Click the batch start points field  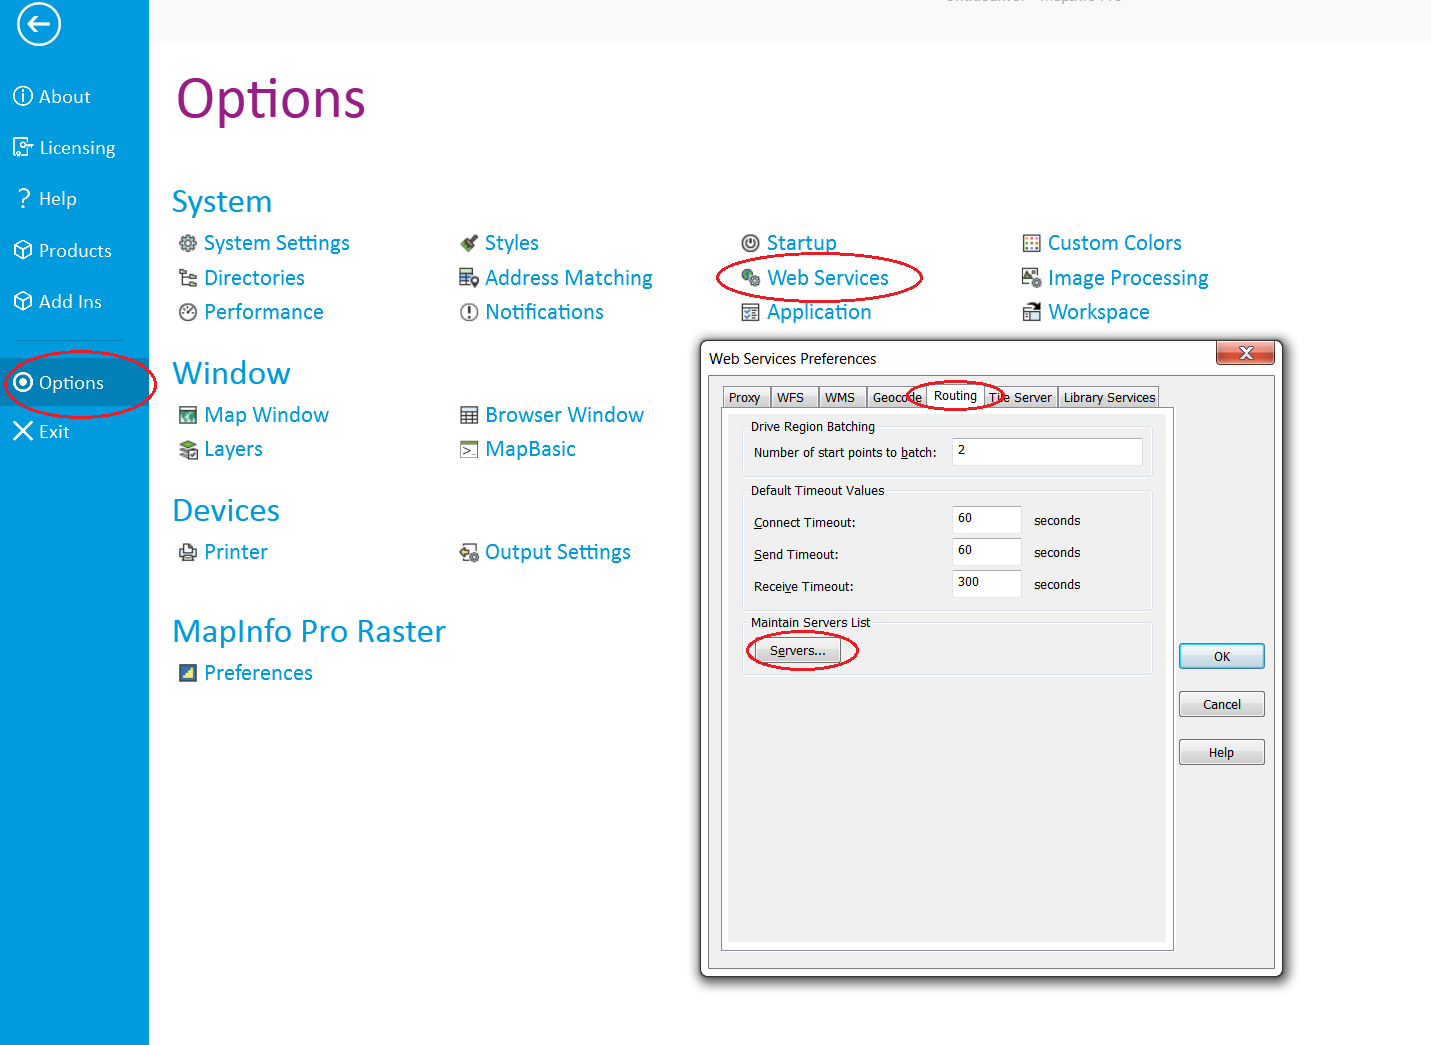pos(1047,451)
